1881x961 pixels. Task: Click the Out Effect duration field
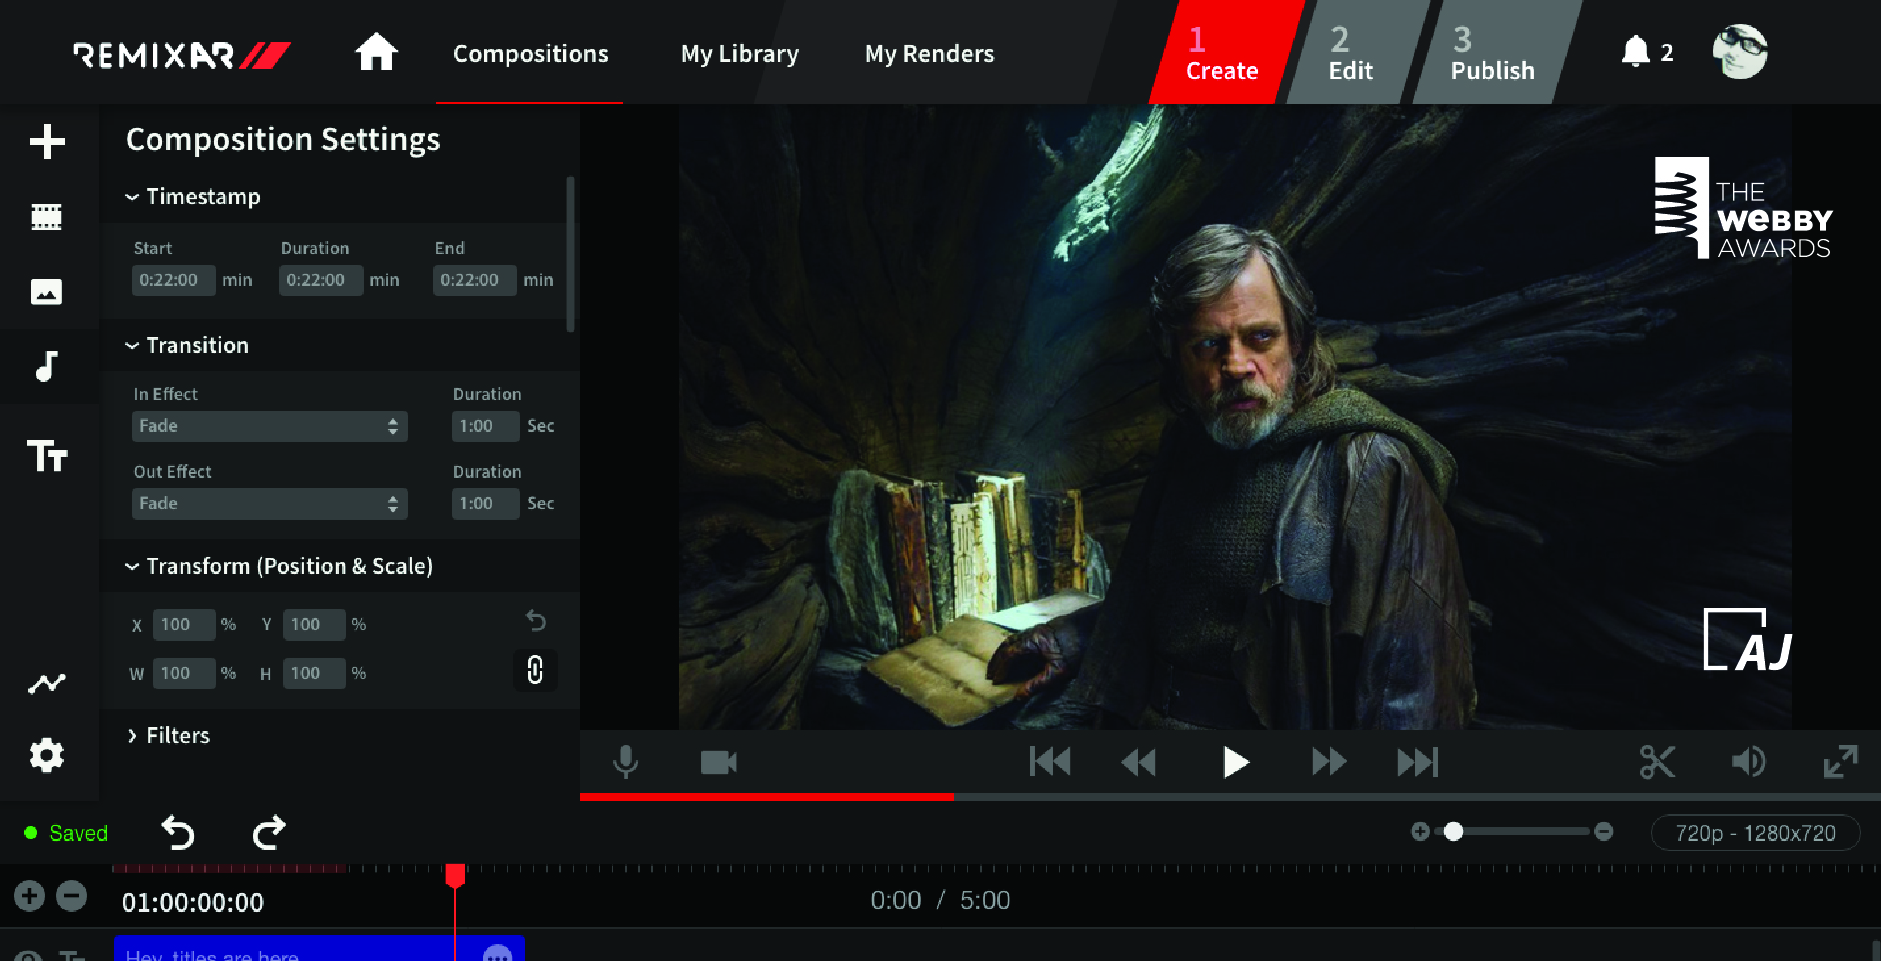coord(485,504)
